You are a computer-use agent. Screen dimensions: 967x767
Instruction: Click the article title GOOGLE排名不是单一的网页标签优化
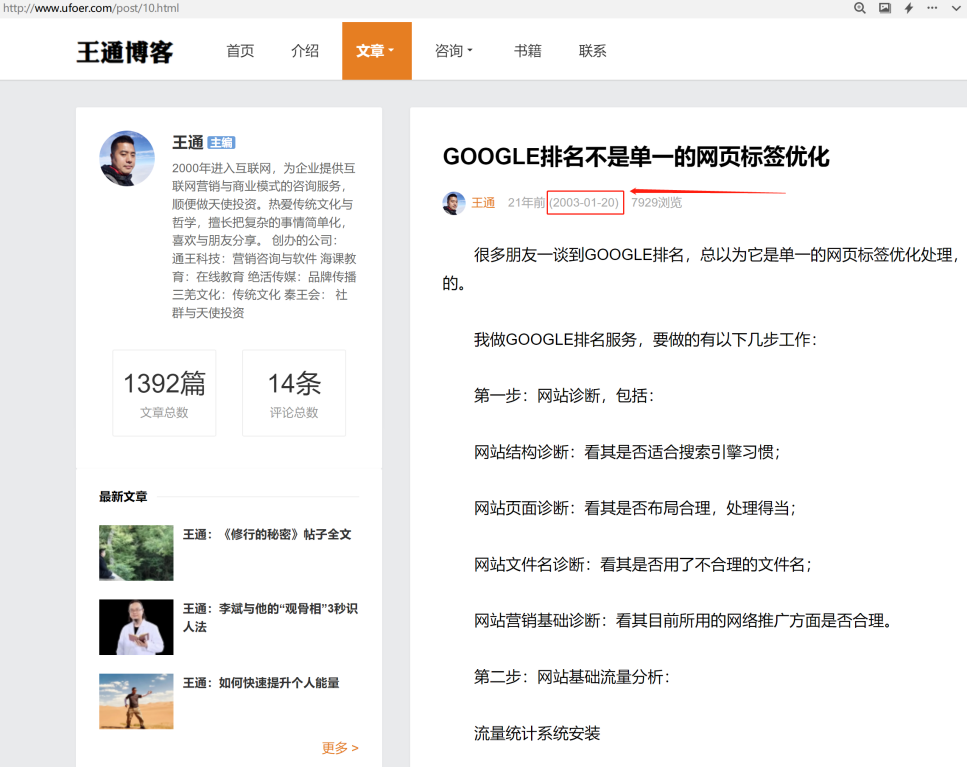(x=636, y=157)
